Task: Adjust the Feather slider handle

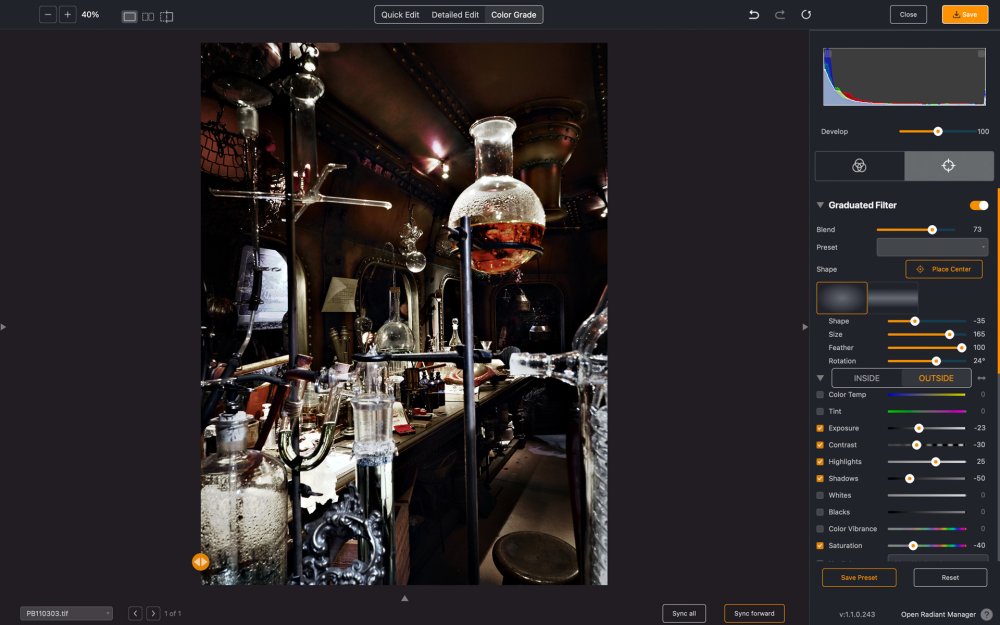Action: pos(961,348)
